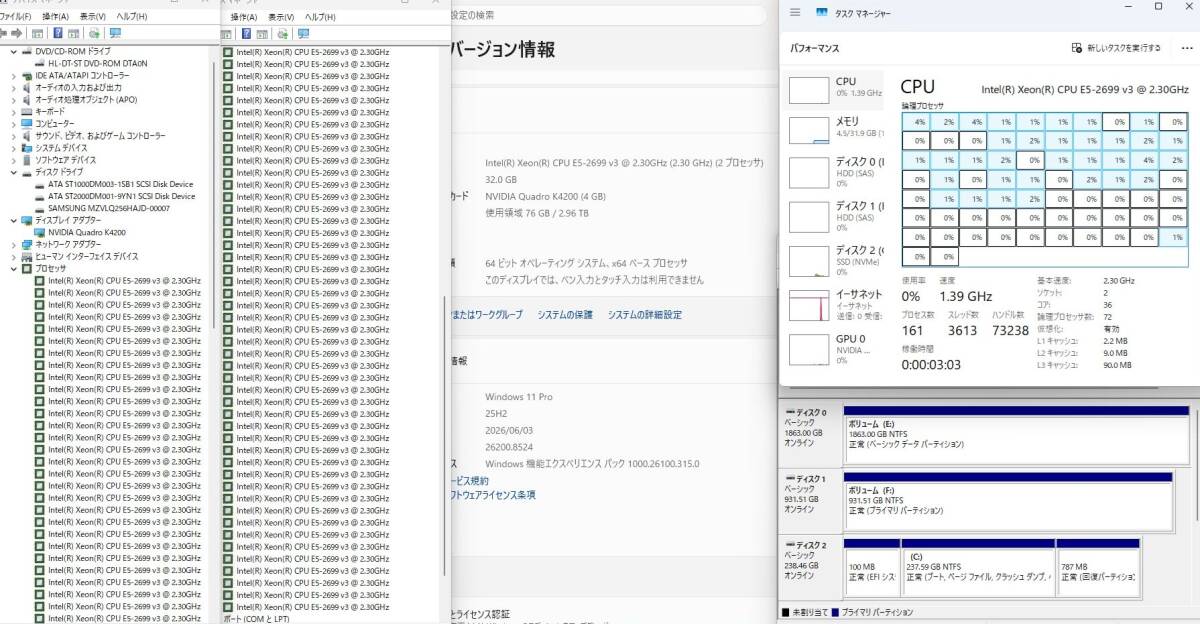Click the キーボード device category icon

(x=27, y=111)
